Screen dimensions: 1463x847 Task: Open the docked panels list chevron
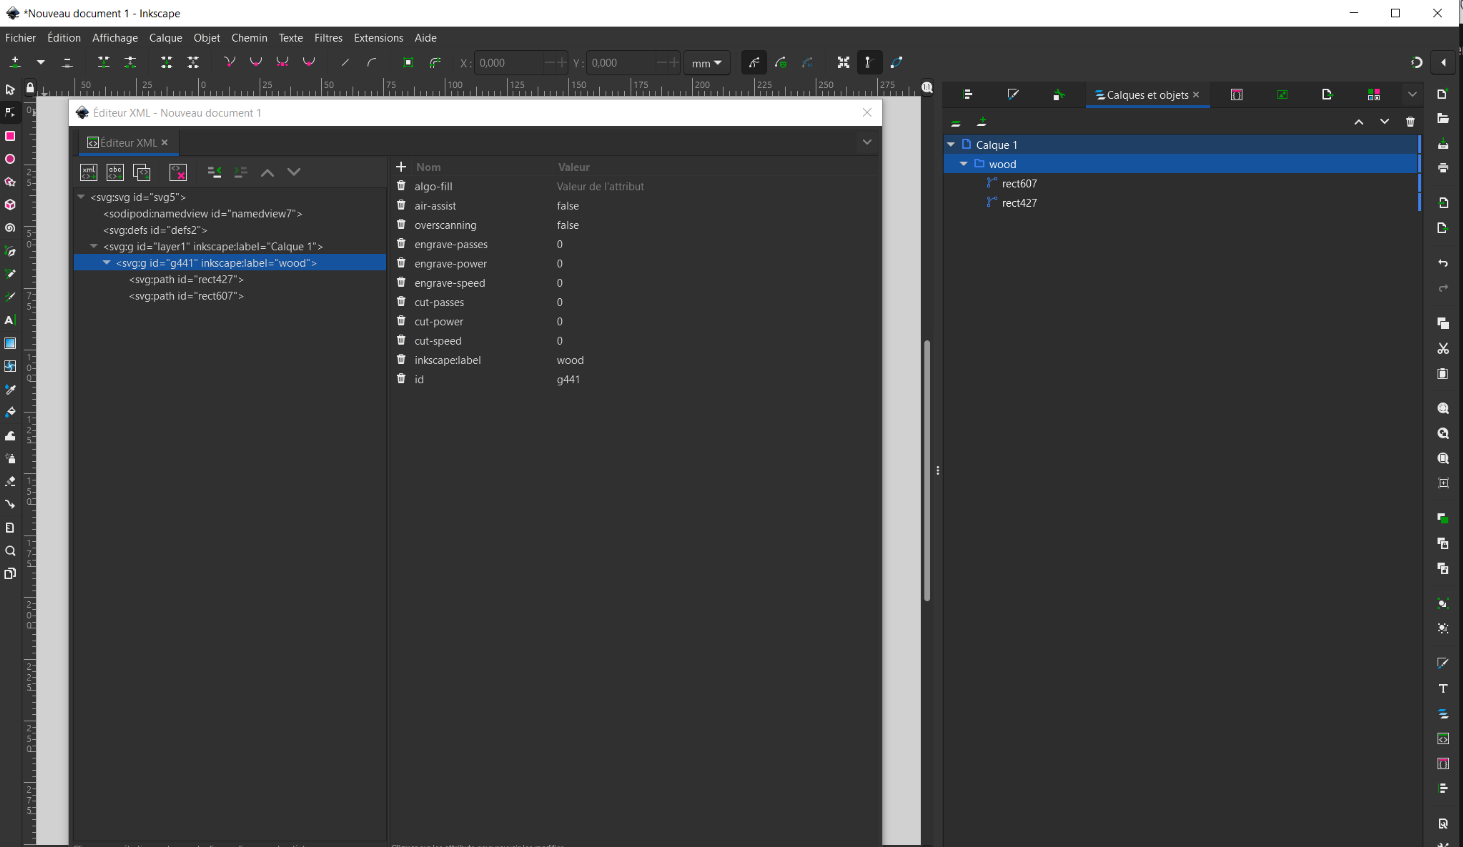(1412, 95)
